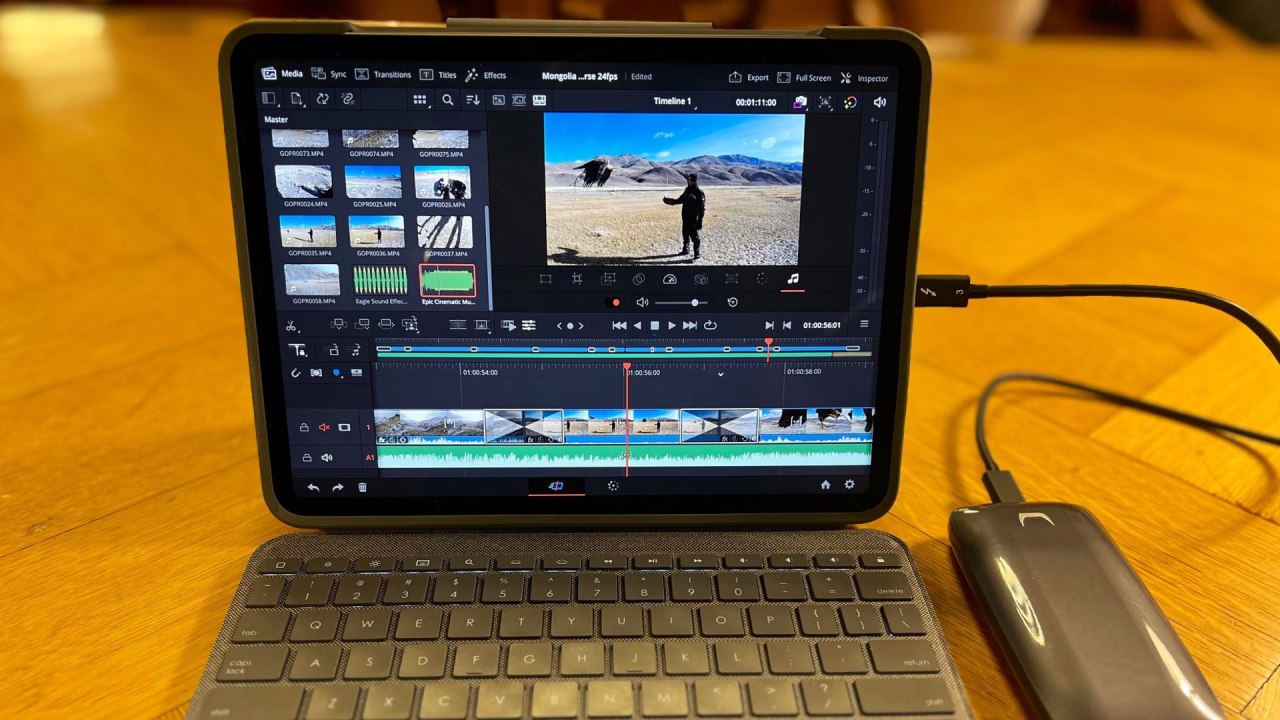Click the stop playback button
1280x720 pixels.
point(655,325)
